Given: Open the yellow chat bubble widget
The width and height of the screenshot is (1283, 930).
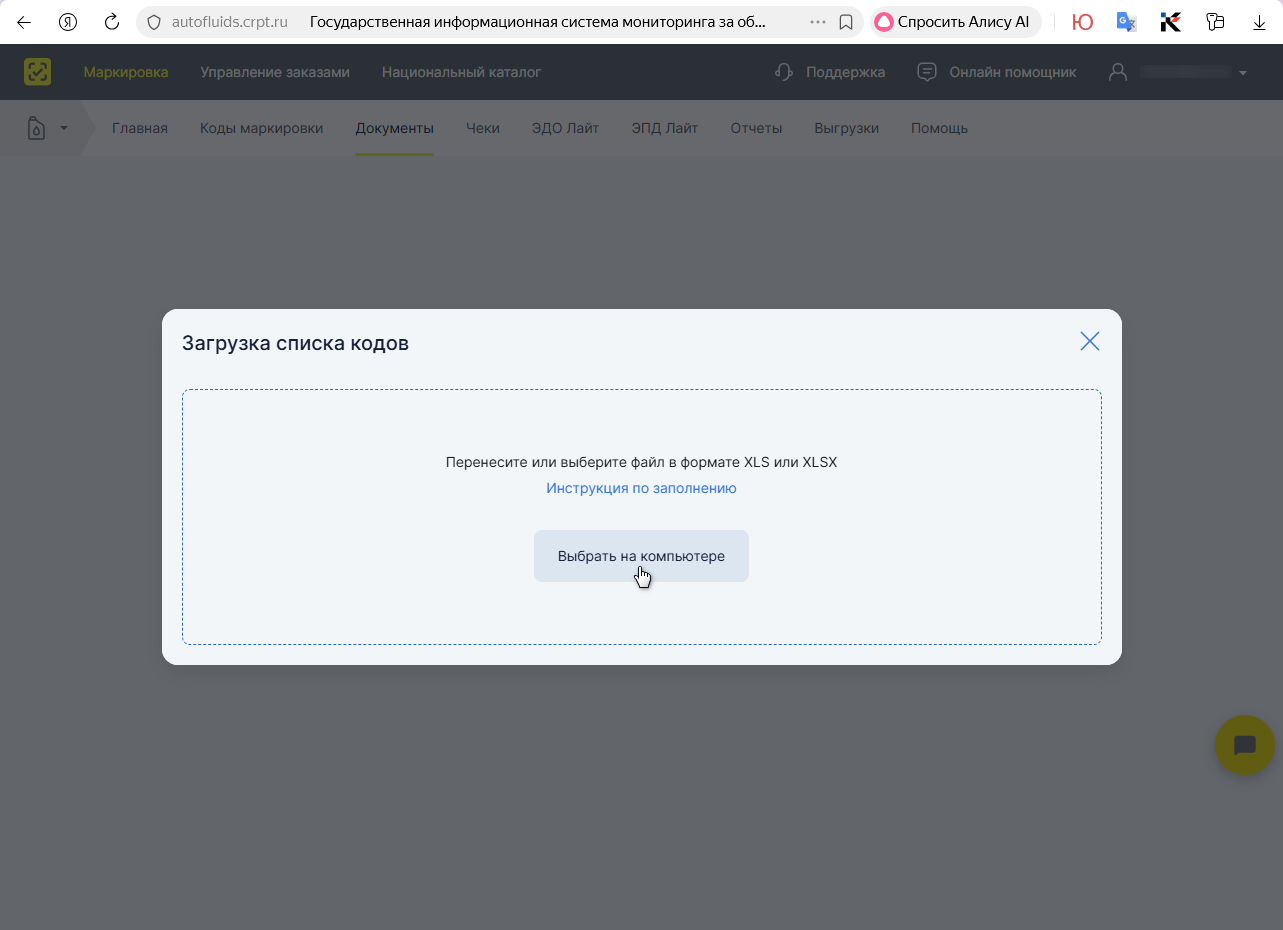Looking at the screenshot, I should 1244,745.
